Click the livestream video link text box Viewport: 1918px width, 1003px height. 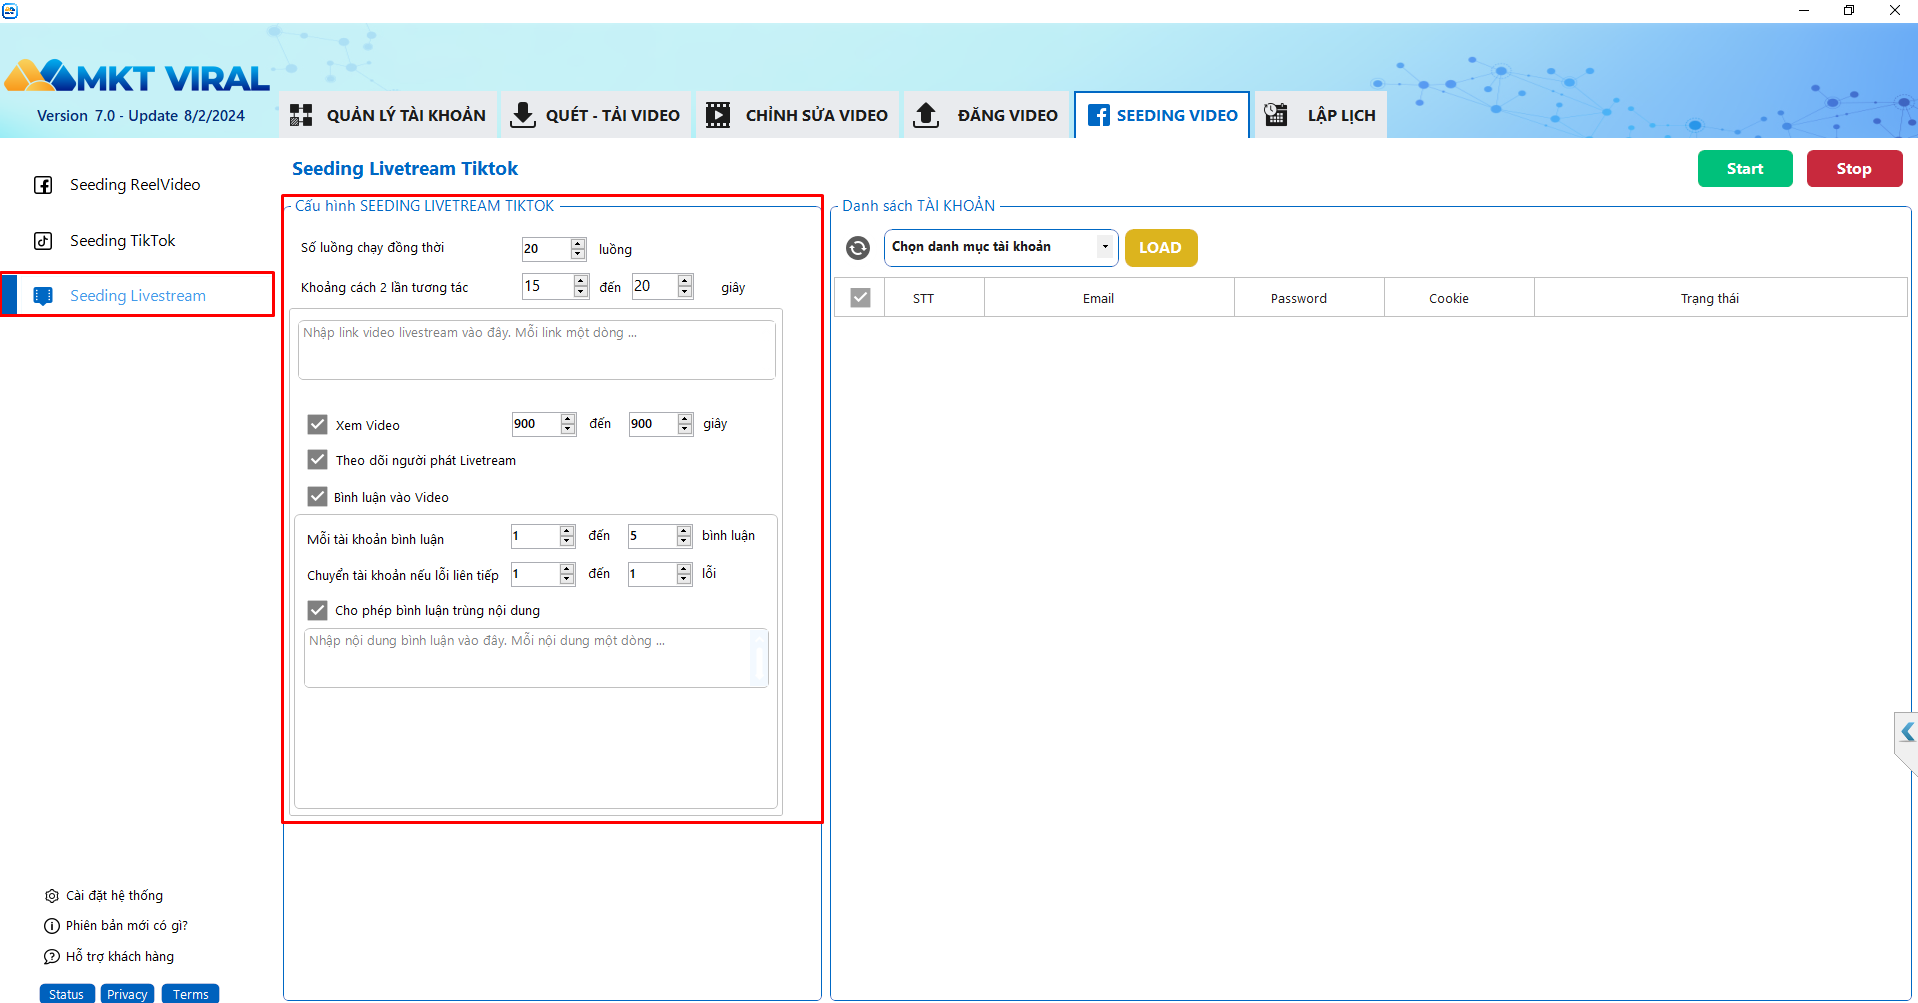pos(537,350)
